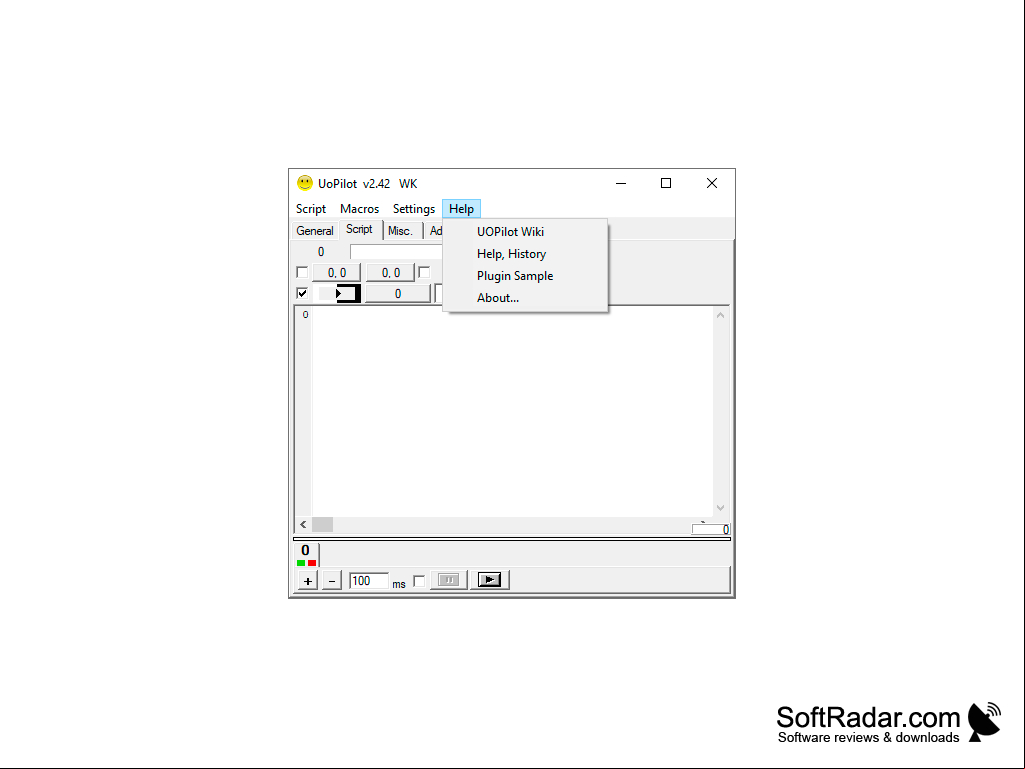Close the Help menu by clicking Help
This screenshot has height=769, width=1025.
[462, 209]
